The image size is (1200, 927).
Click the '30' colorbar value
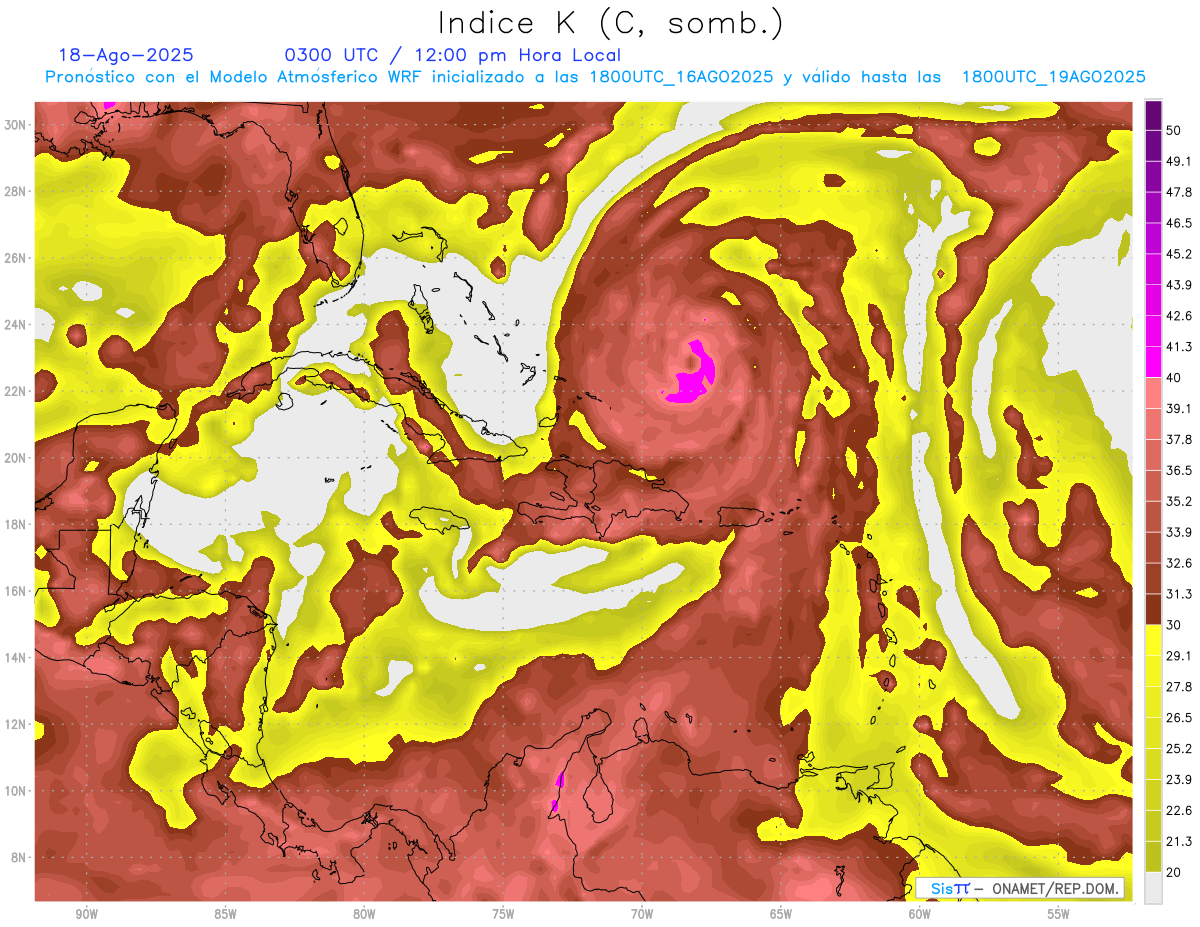tap(1175, 625)
